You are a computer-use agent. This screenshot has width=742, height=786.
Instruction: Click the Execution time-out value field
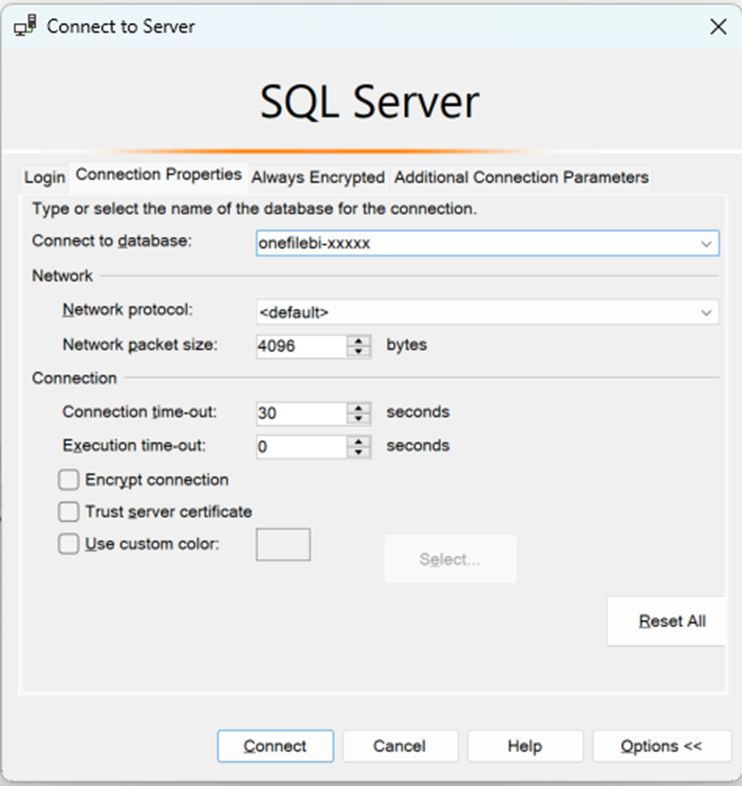pyautogui.click(x=302, y=446)
